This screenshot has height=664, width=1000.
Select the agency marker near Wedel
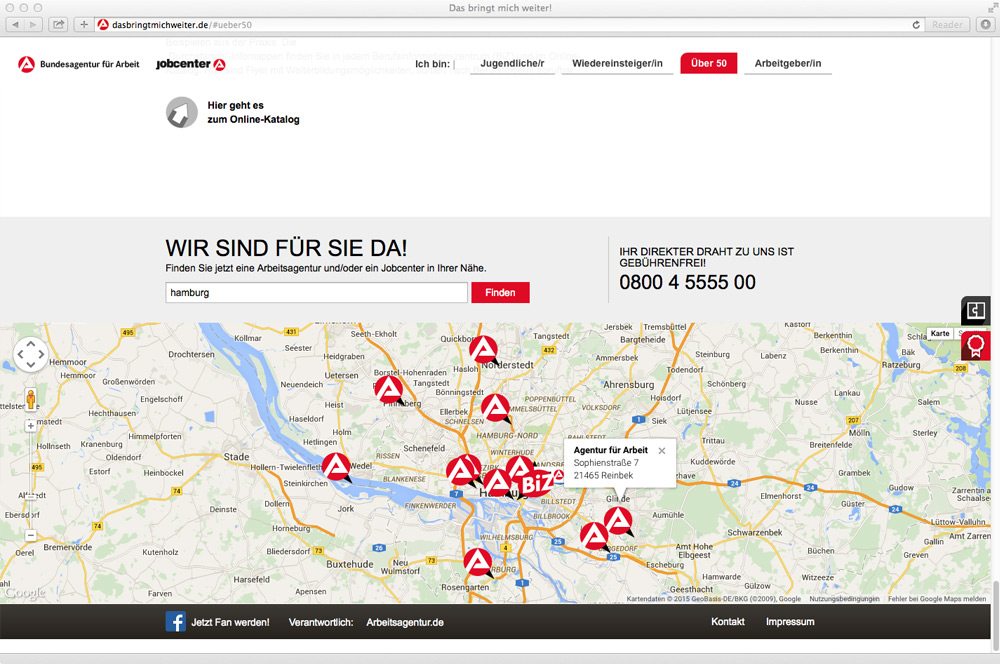tap(336, 466)
